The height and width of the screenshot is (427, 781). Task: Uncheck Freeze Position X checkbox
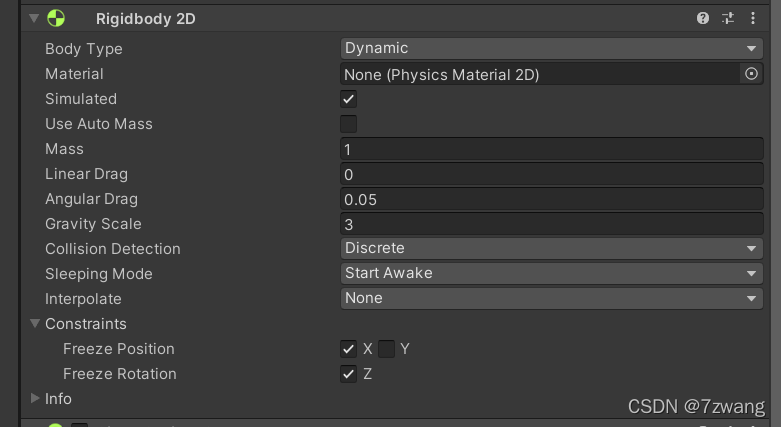pos(349,349)
